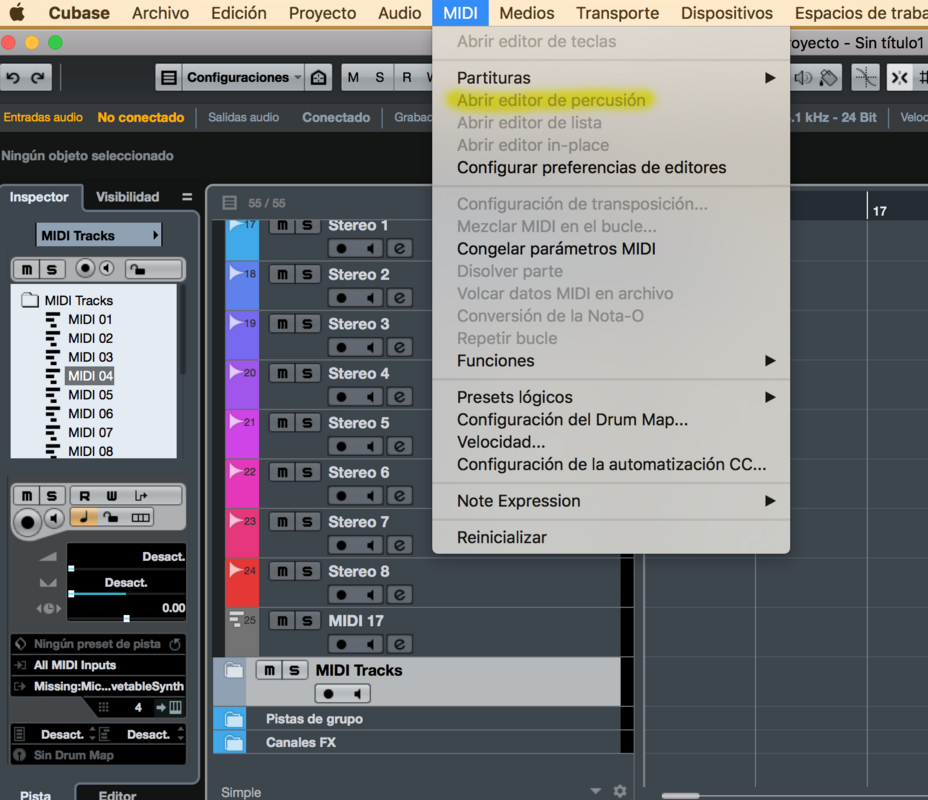The width and height of the screenshot is (928, 800).
Task: Select MIDI 06 in the track tree
Action: [x=90, y=414]
